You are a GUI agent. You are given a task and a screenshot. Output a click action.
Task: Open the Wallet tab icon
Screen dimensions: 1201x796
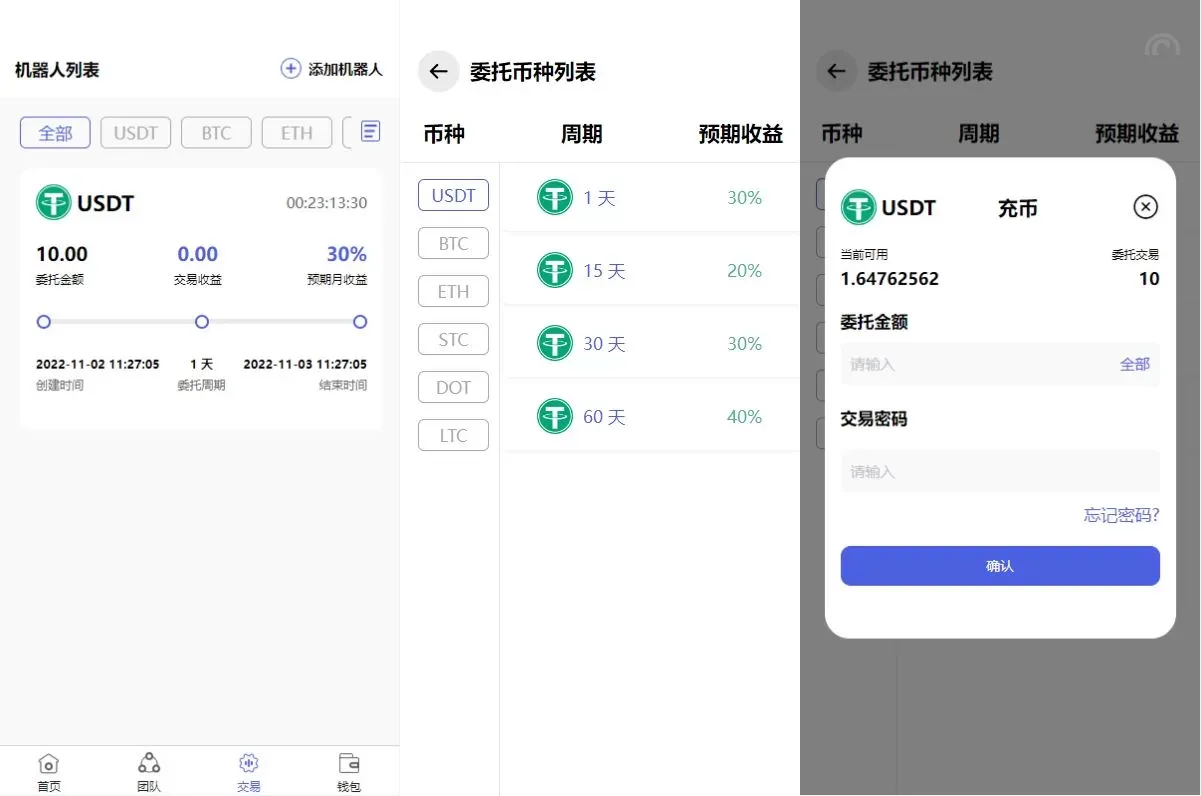349,765
